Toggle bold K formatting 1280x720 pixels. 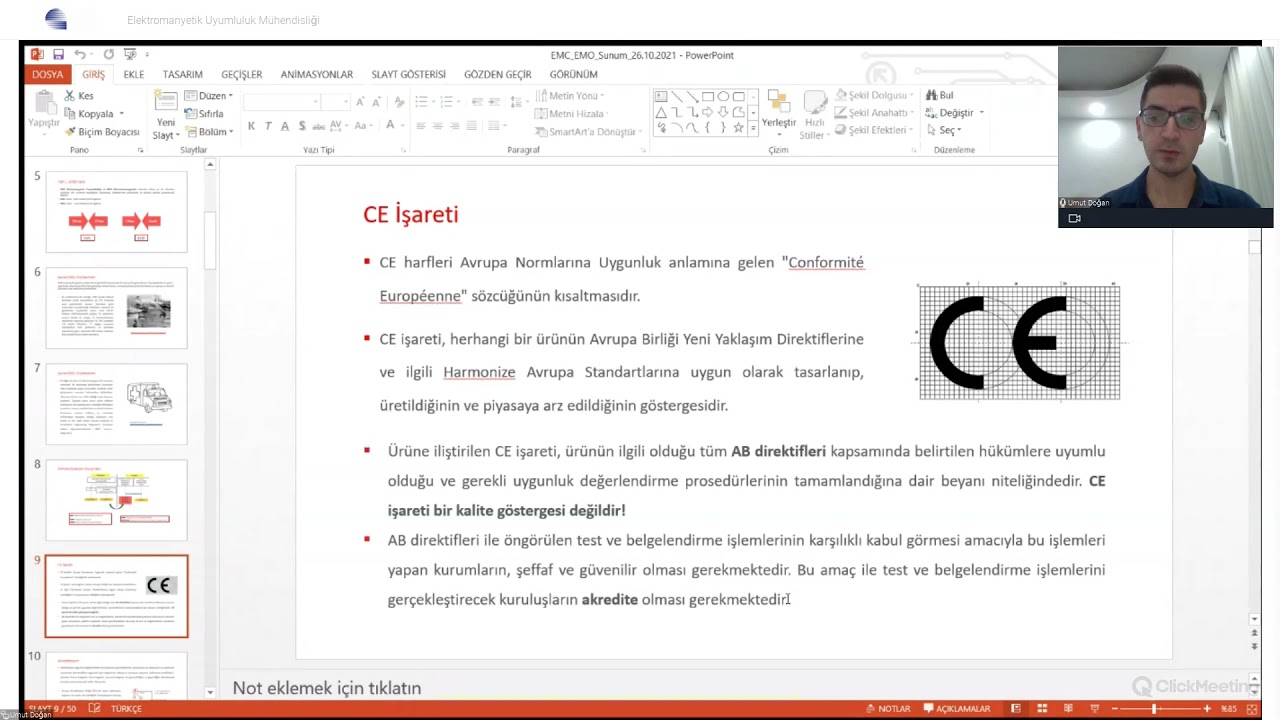[251, 126]
